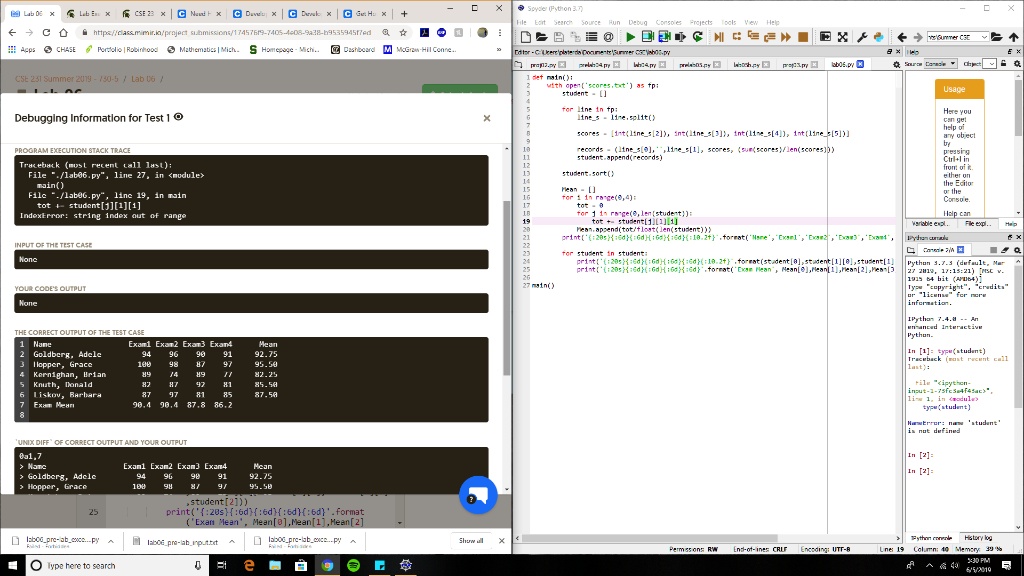The width and height of the screenshot is (1024, 576).
Task: Open Help Source Console dropdown
Action: [x=940, y=63]
